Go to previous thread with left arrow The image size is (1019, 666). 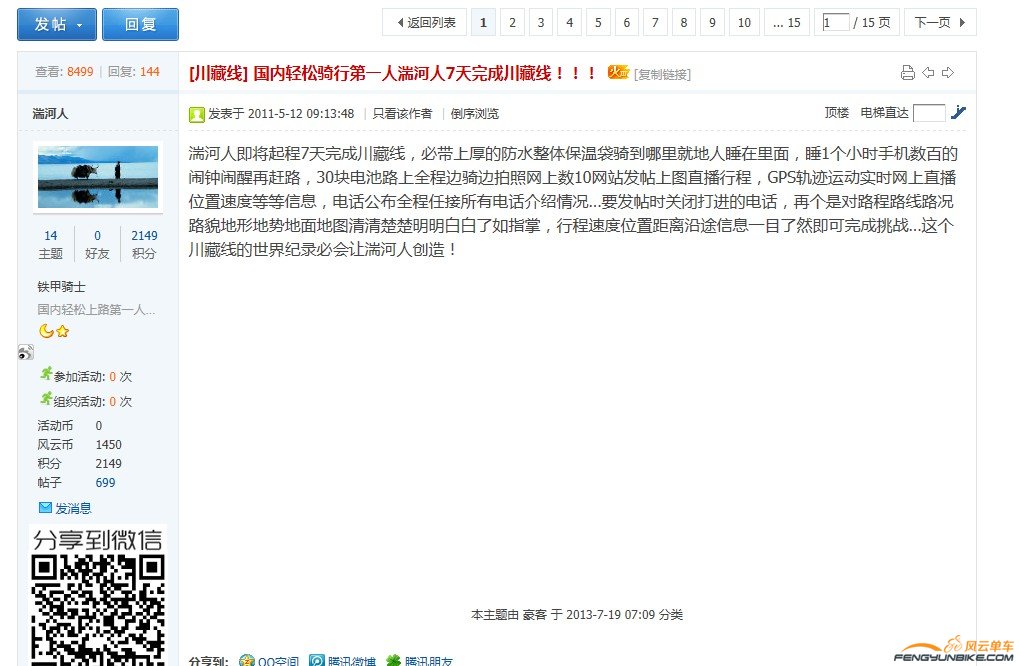(928, 72)
